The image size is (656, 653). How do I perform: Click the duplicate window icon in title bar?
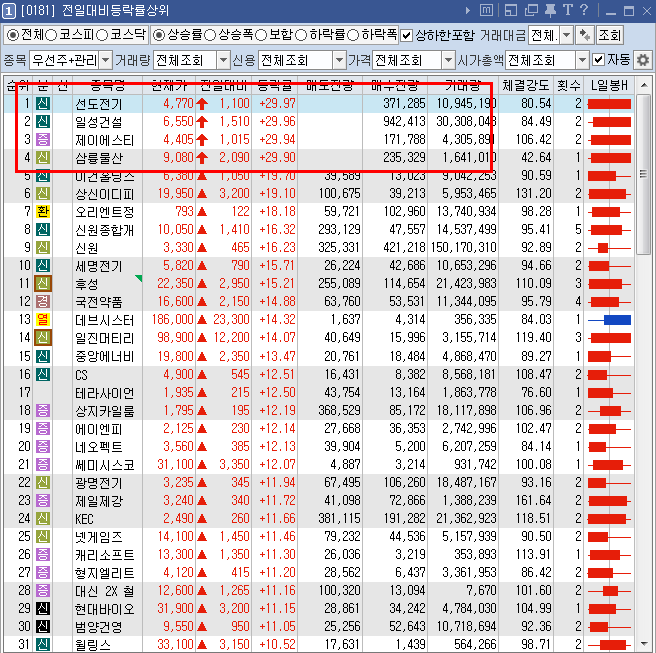tap(531, 10)
